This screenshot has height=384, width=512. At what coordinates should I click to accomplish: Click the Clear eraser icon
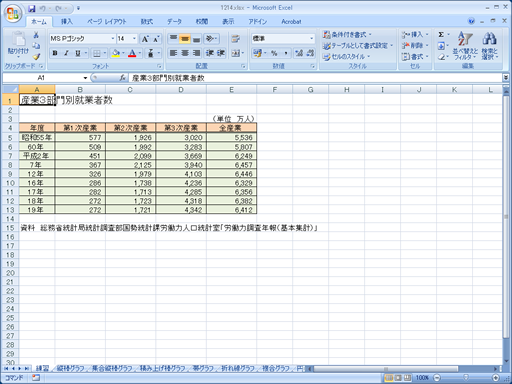(x=441, y=57)
